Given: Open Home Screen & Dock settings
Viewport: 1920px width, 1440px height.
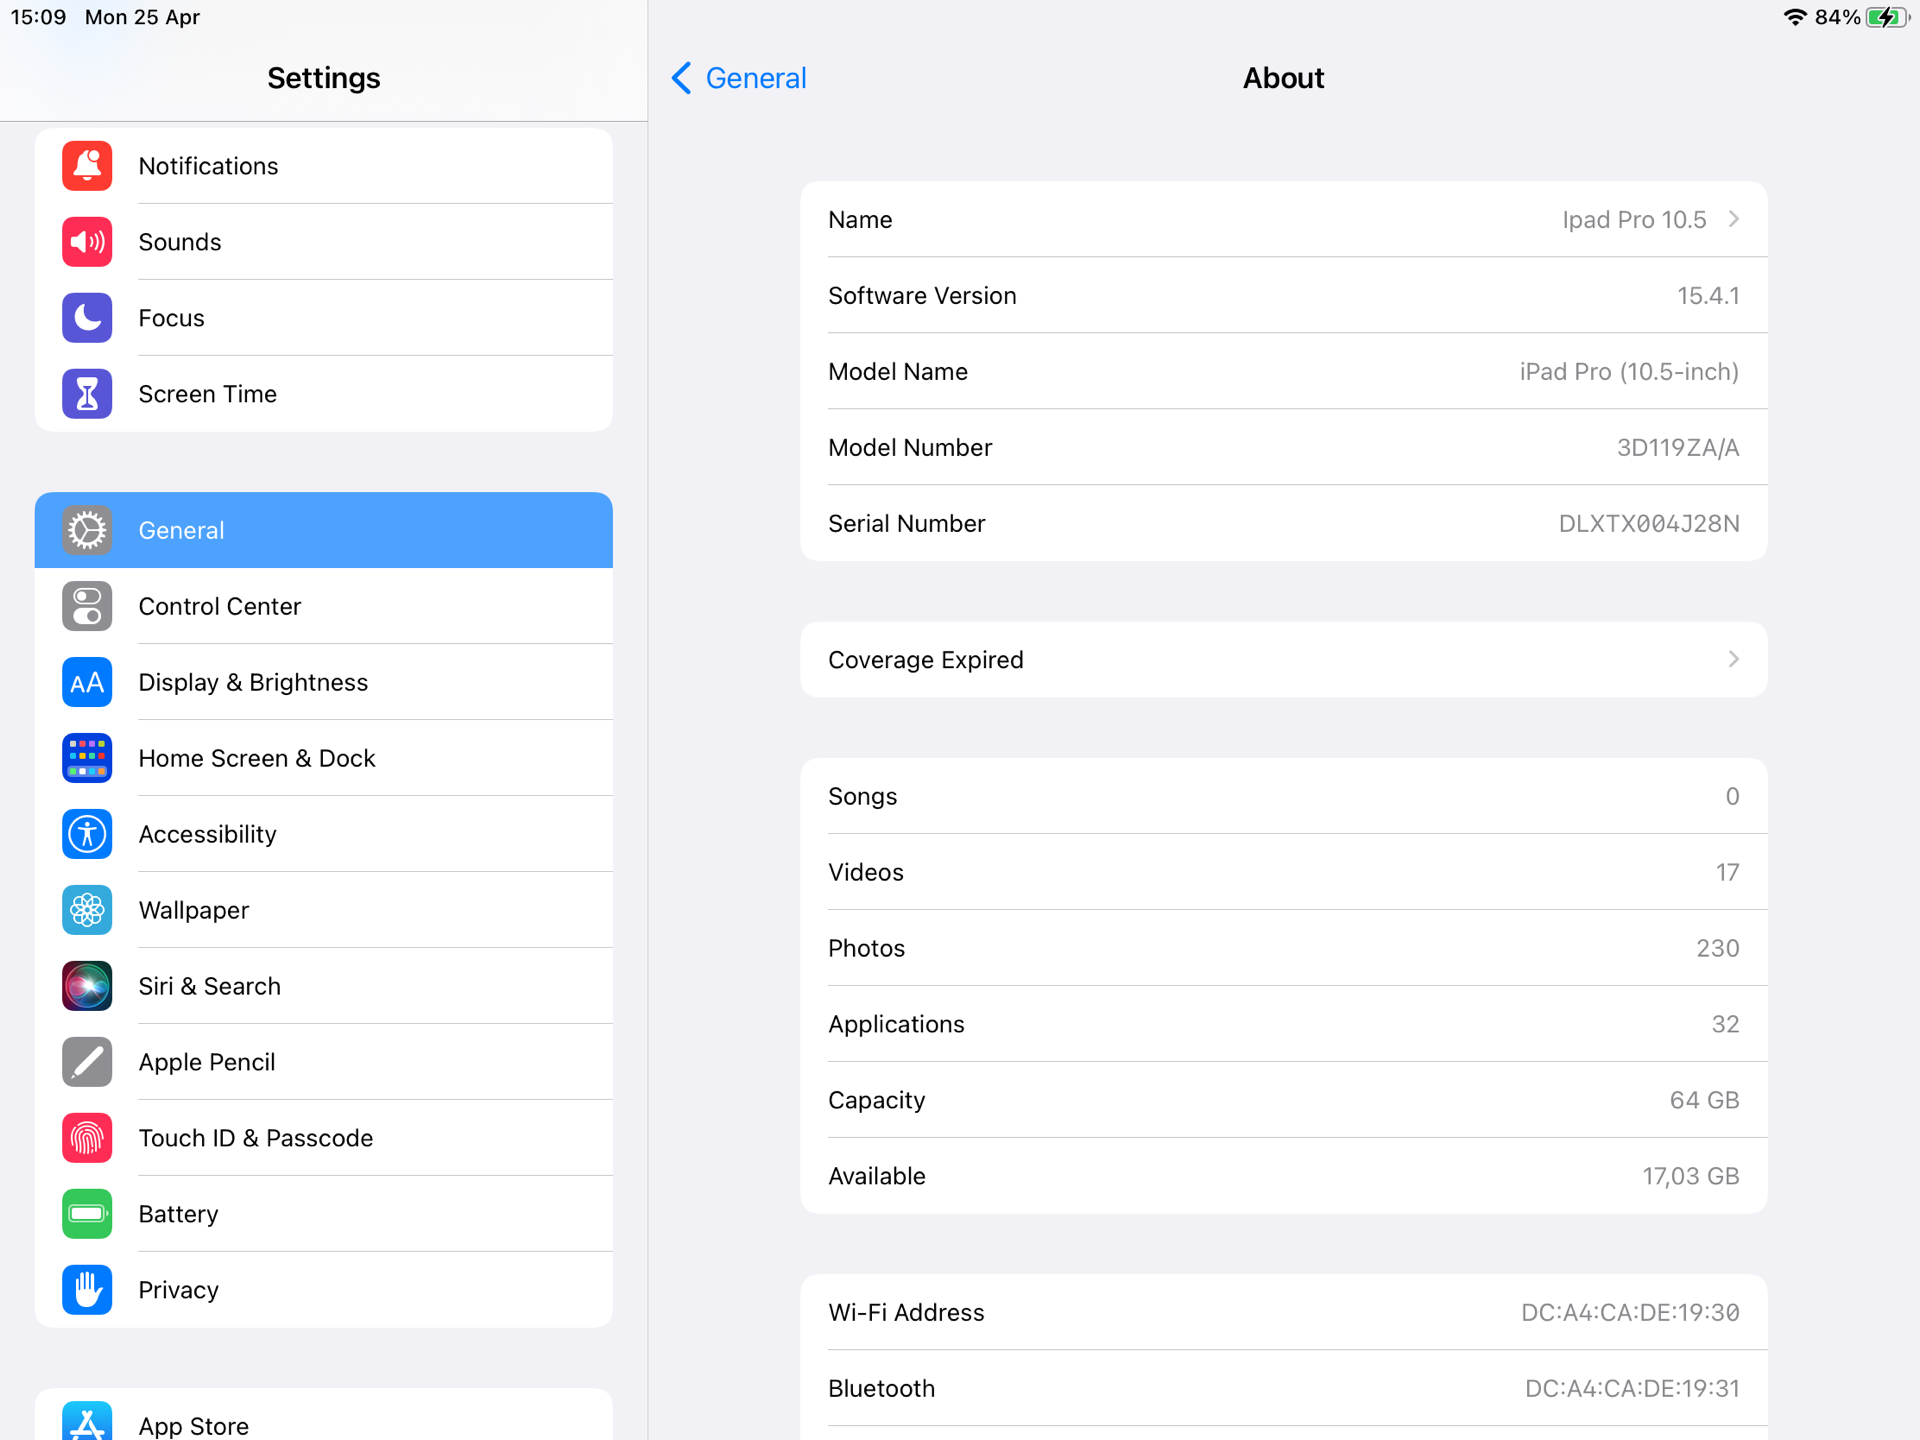Looking at the screenshot, I should pyautogui.click(x=324, y=758).
